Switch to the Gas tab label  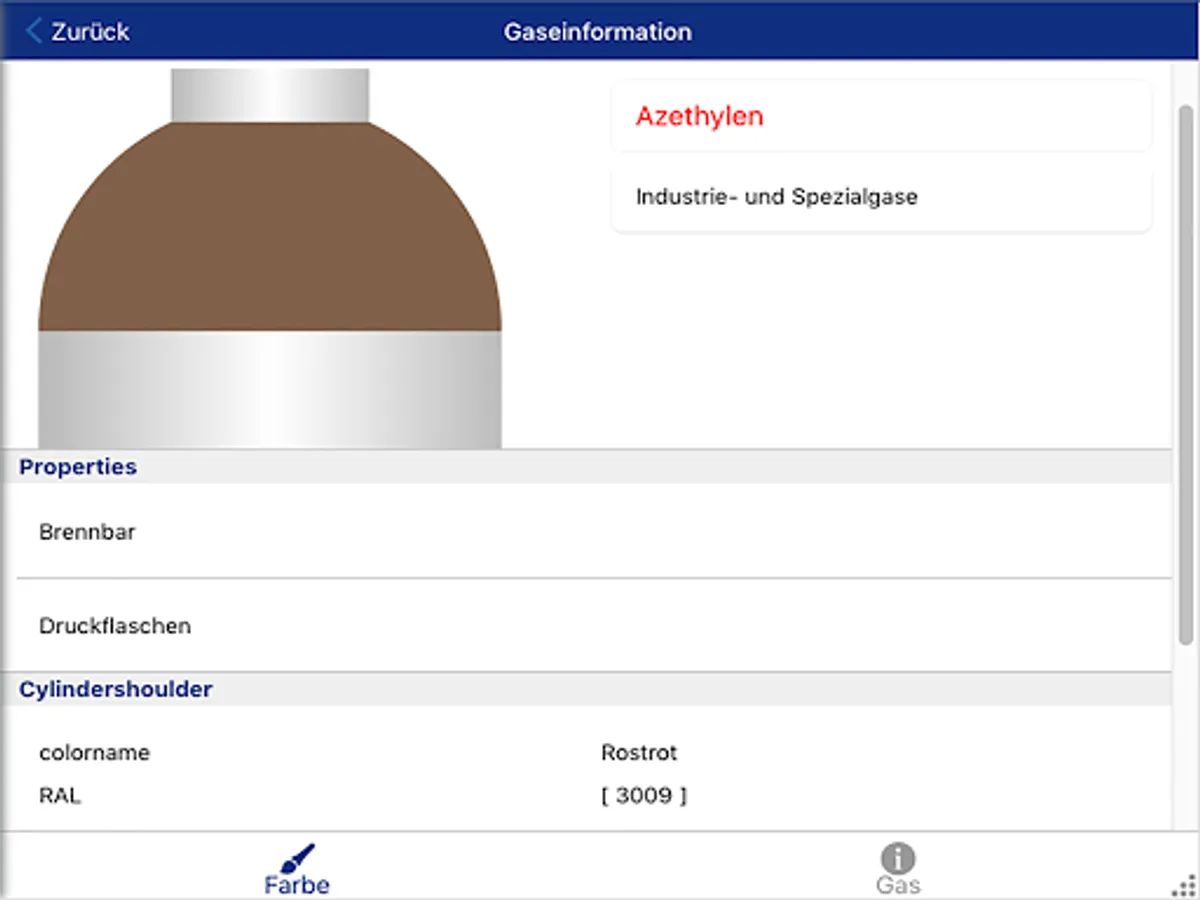[898, 885]
